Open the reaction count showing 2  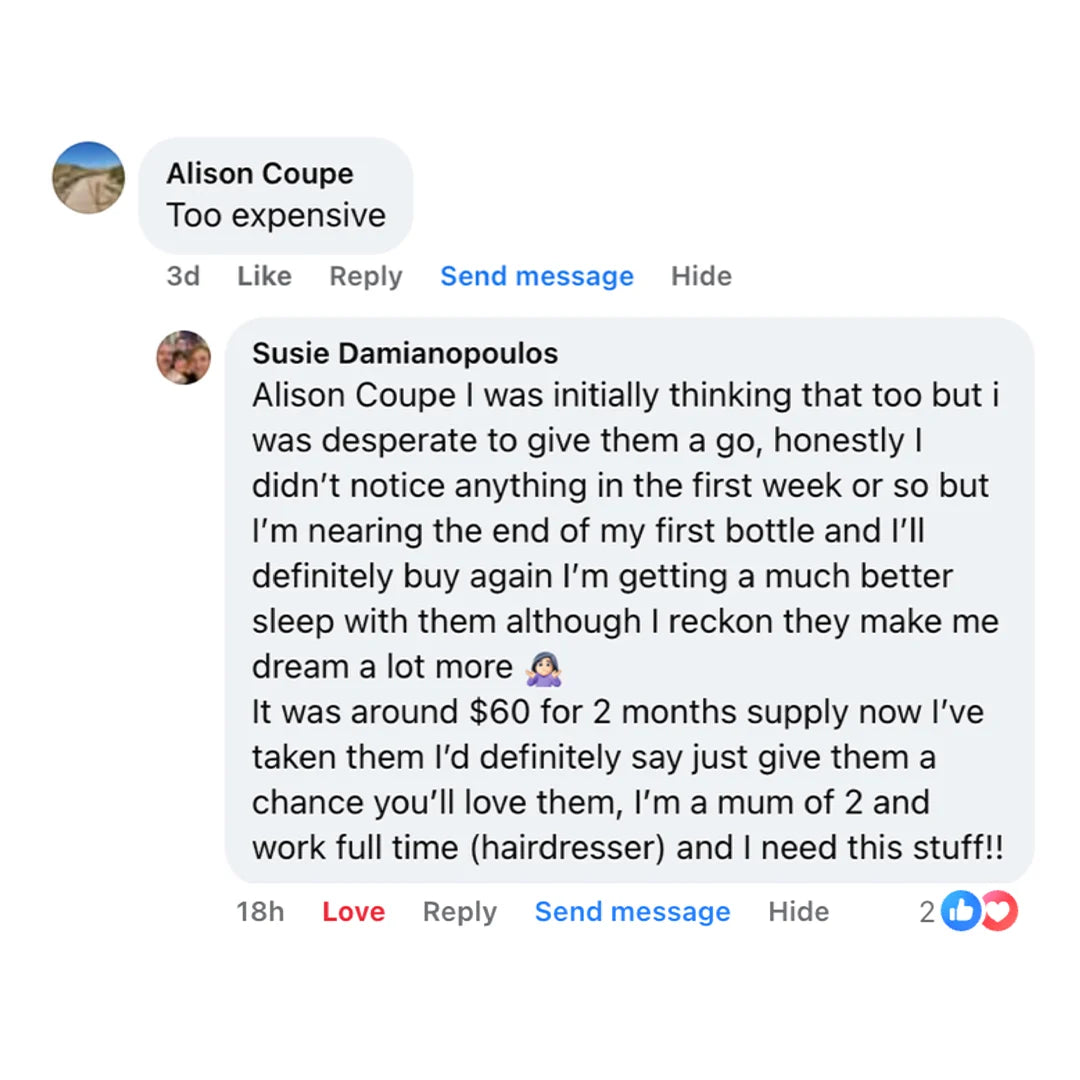click(x=927, y=912)
